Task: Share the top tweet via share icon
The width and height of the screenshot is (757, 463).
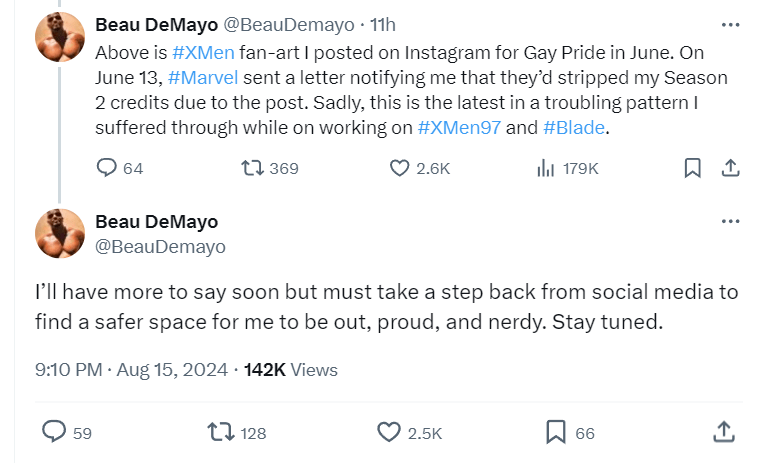Action: click(x=730, y=168)
